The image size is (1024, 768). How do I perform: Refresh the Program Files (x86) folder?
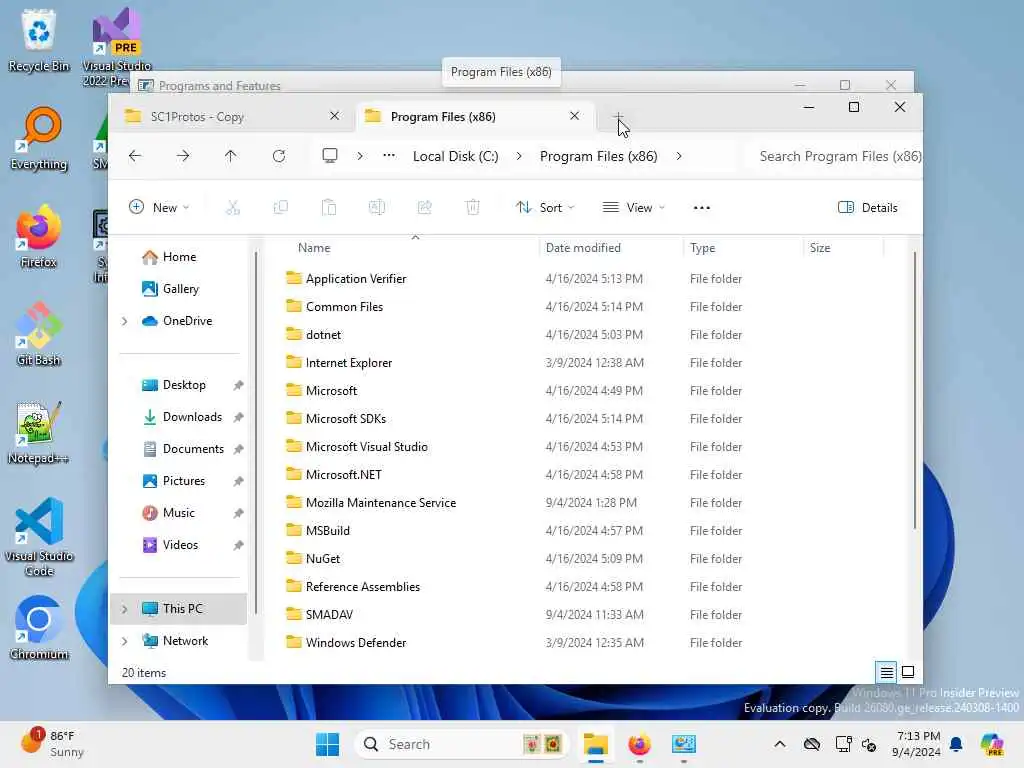279,156
